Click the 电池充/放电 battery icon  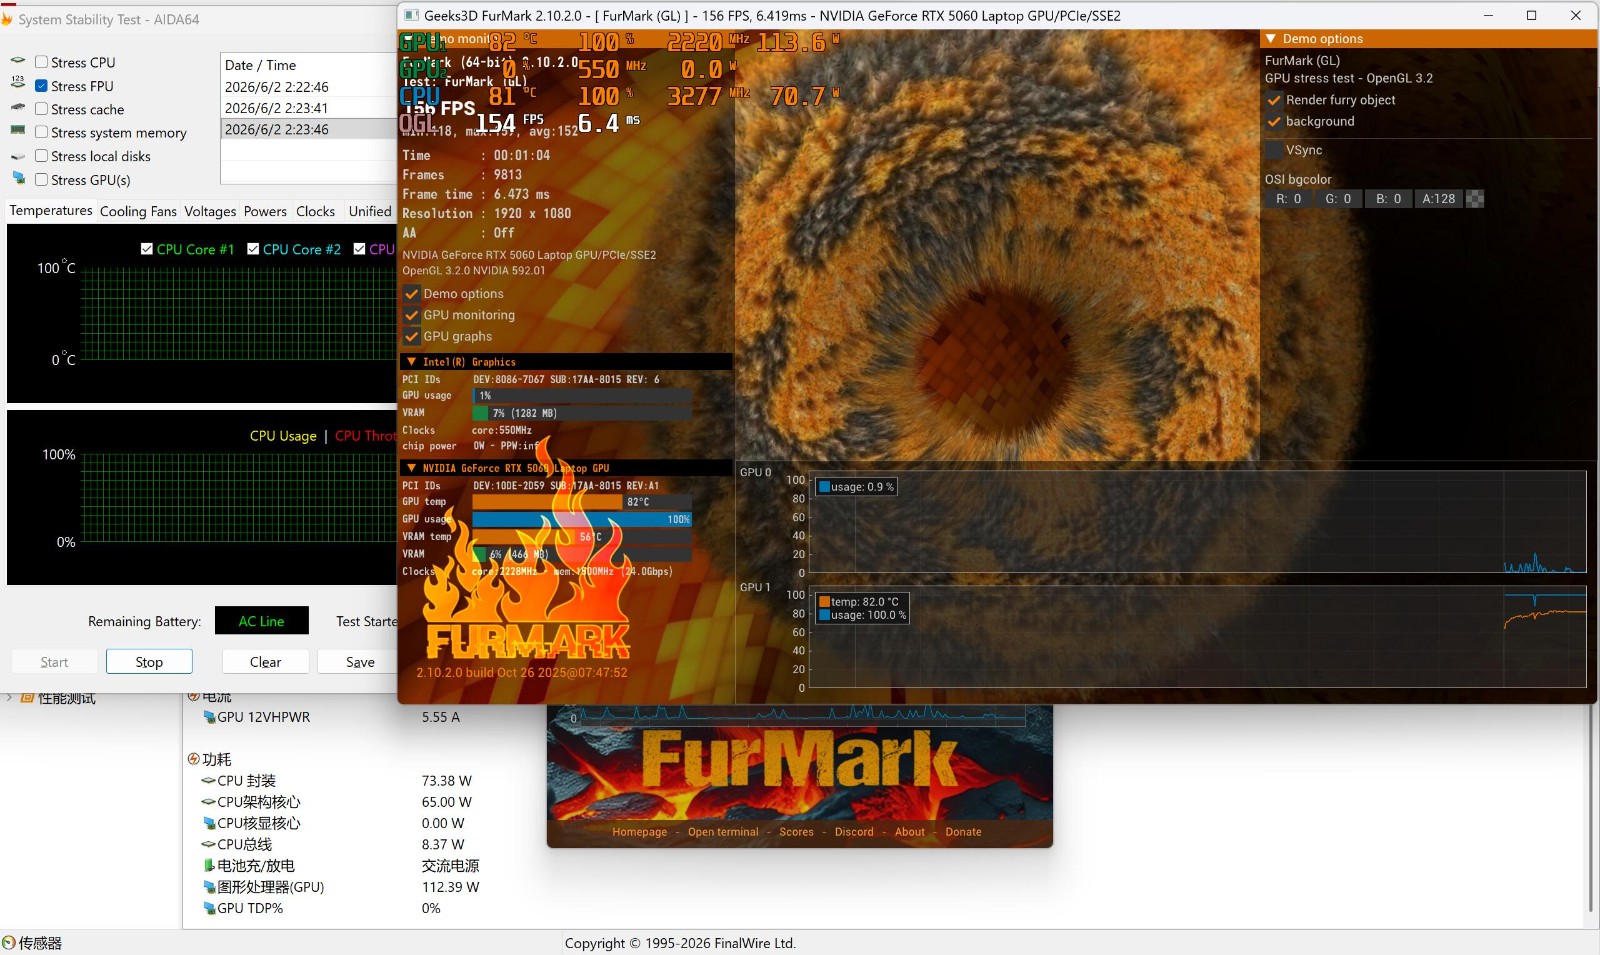[x=209, y=866]
